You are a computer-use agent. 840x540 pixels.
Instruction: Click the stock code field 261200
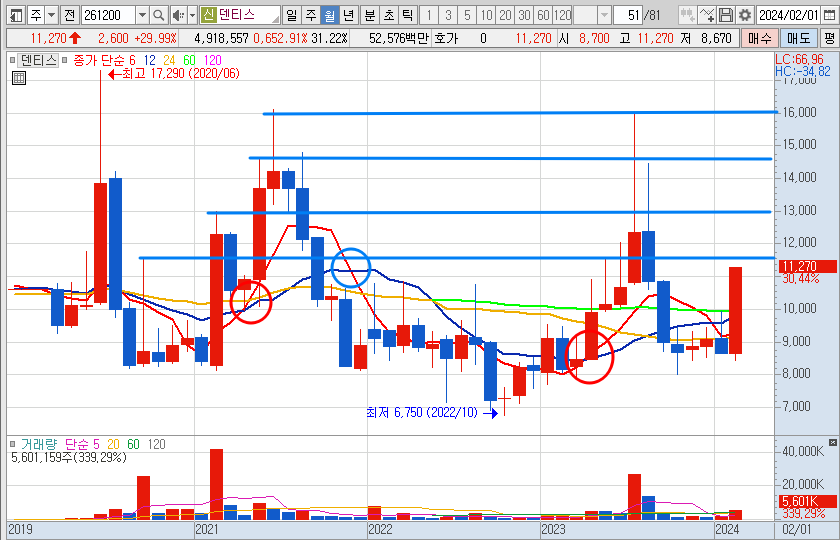pos(109,15)
